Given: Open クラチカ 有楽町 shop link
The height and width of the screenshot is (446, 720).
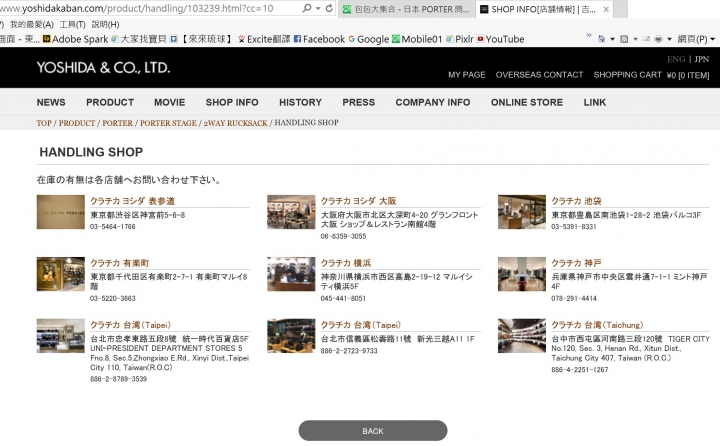Looking at the screenshot, I should (119, 263).
